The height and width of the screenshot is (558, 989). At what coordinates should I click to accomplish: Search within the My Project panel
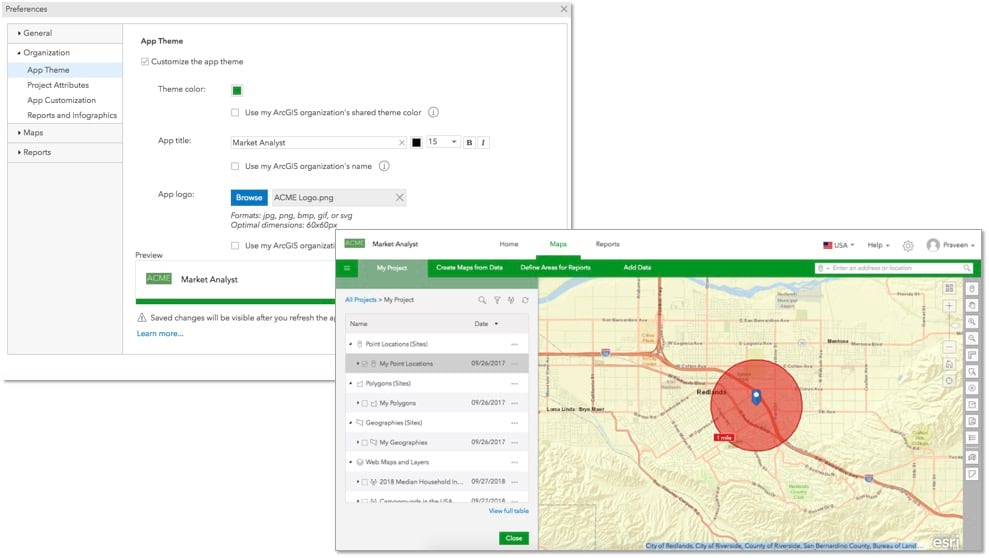pyautogui.click(x=482, y=300)
